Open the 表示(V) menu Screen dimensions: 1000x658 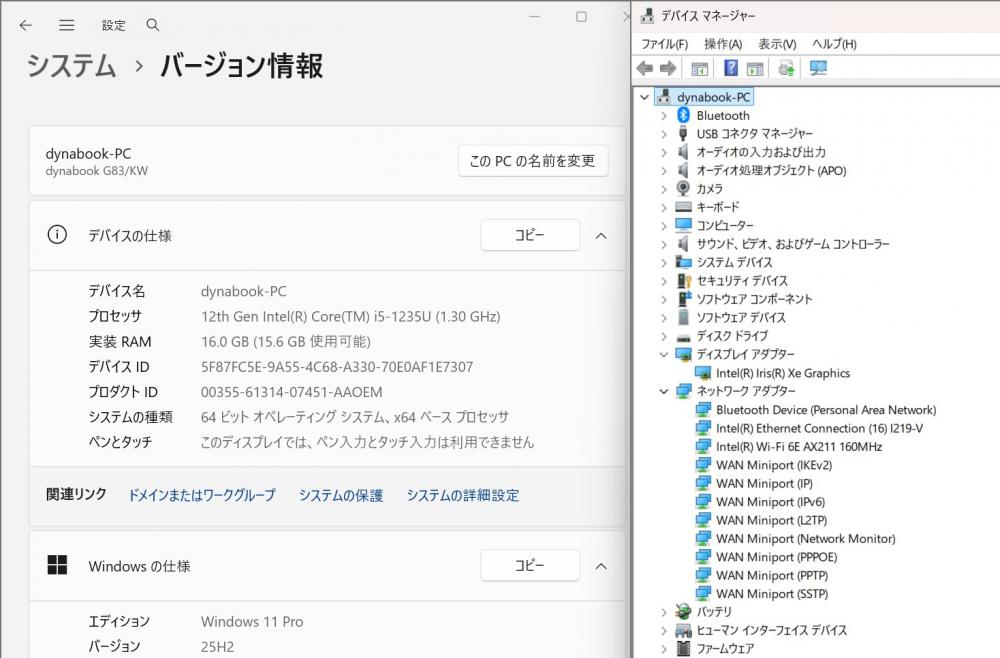pyautogui.click(x=777, y=44)
